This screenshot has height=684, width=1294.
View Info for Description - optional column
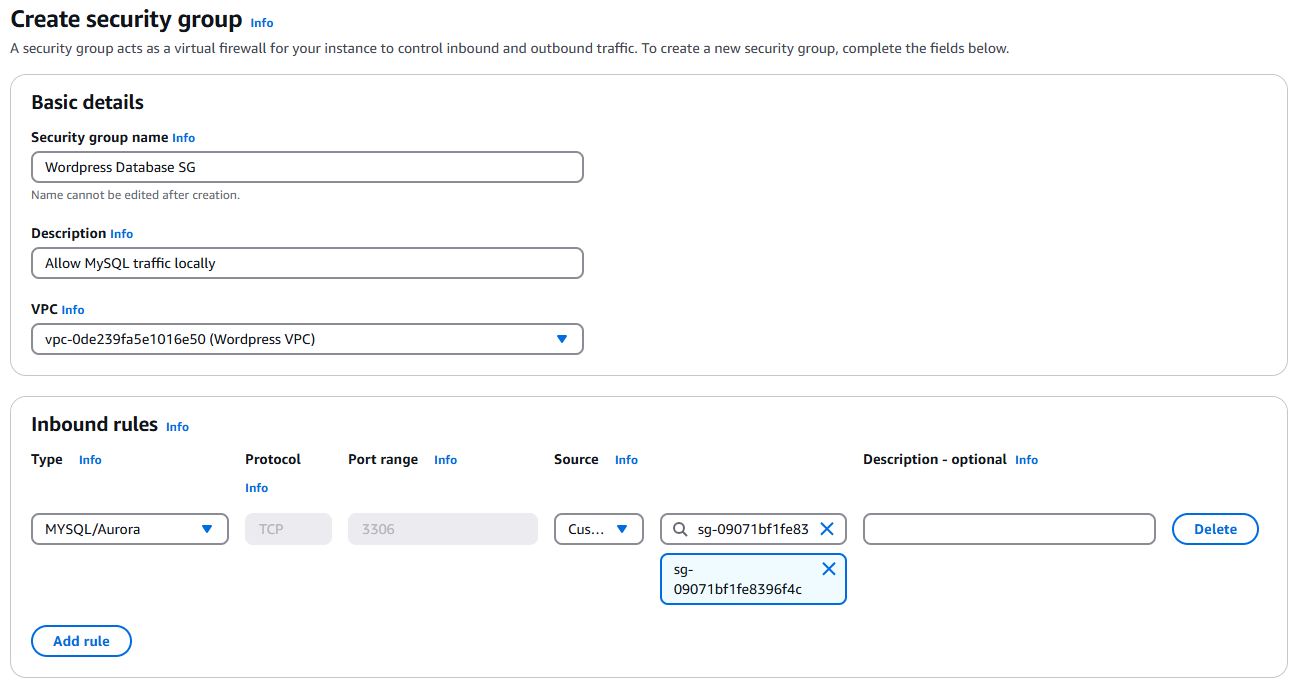point(1026,460)
